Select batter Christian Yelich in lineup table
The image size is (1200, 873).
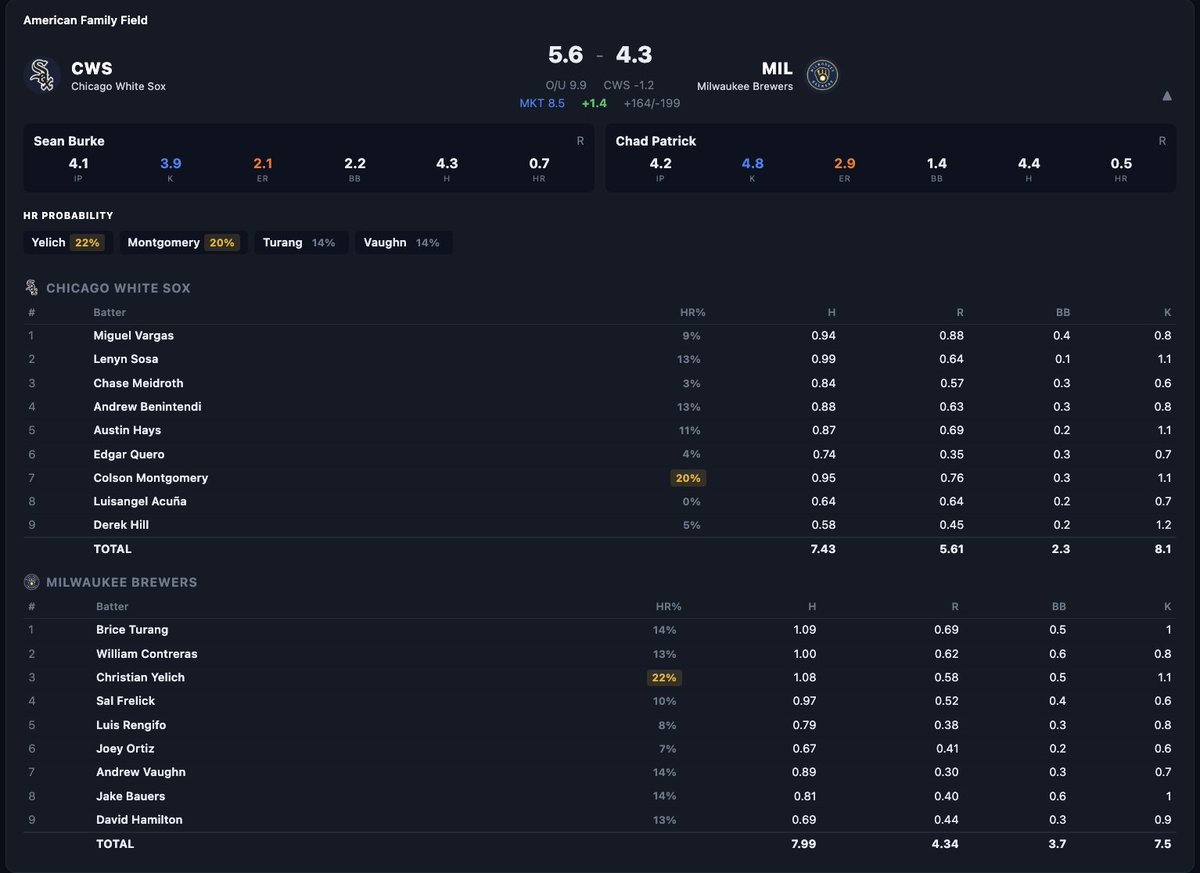pyautogui.click(x=140, y=677)
